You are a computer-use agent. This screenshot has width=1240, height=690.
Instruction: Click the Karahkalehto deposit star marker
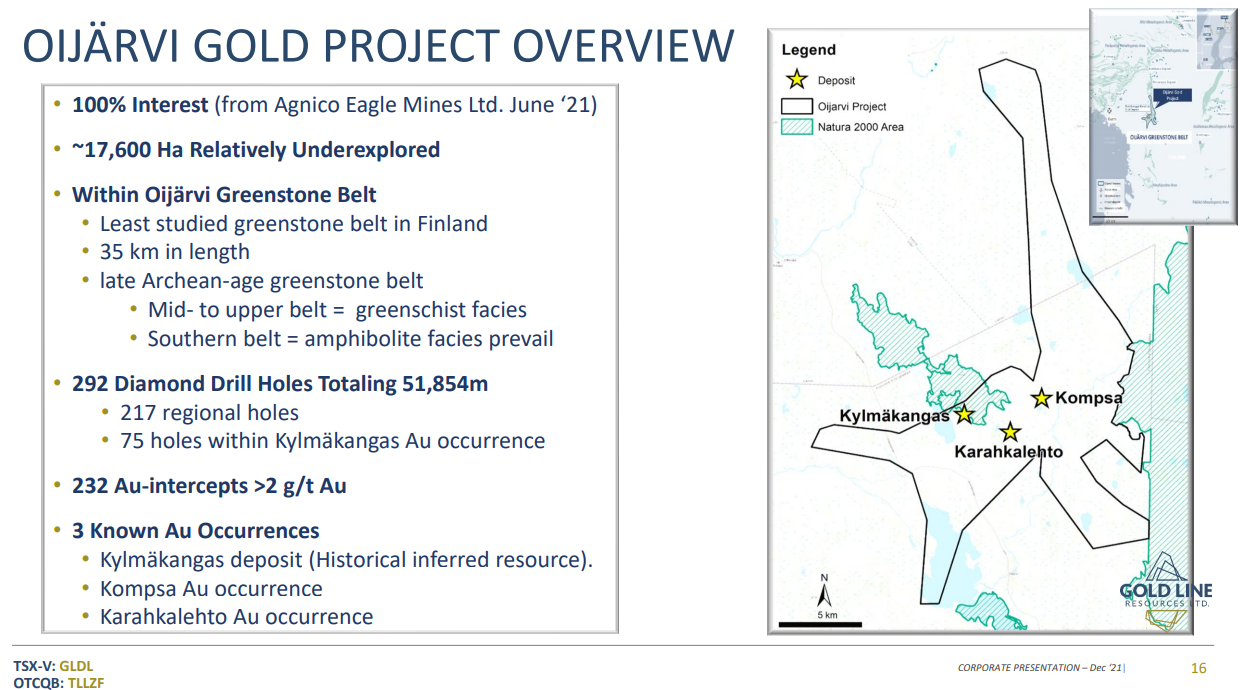coord(1010,432)
